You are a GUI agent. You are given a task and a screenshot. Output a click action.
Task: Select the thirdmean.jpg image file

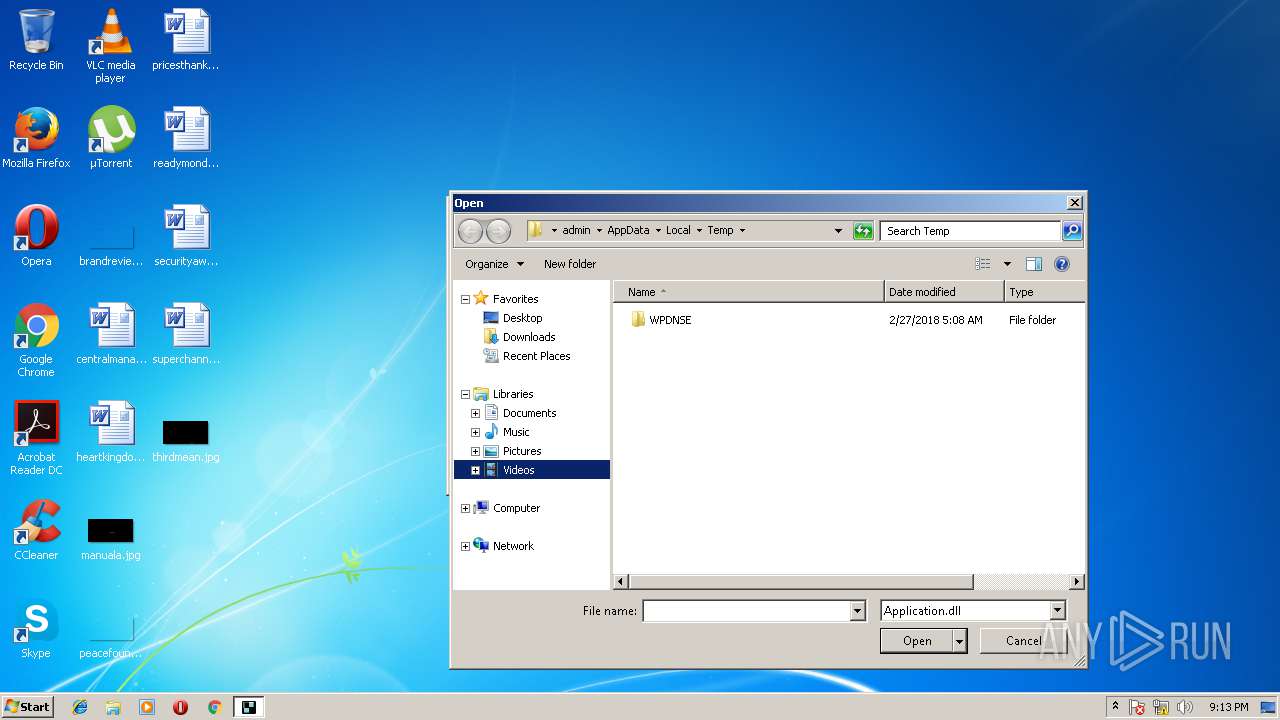point(186,441)
